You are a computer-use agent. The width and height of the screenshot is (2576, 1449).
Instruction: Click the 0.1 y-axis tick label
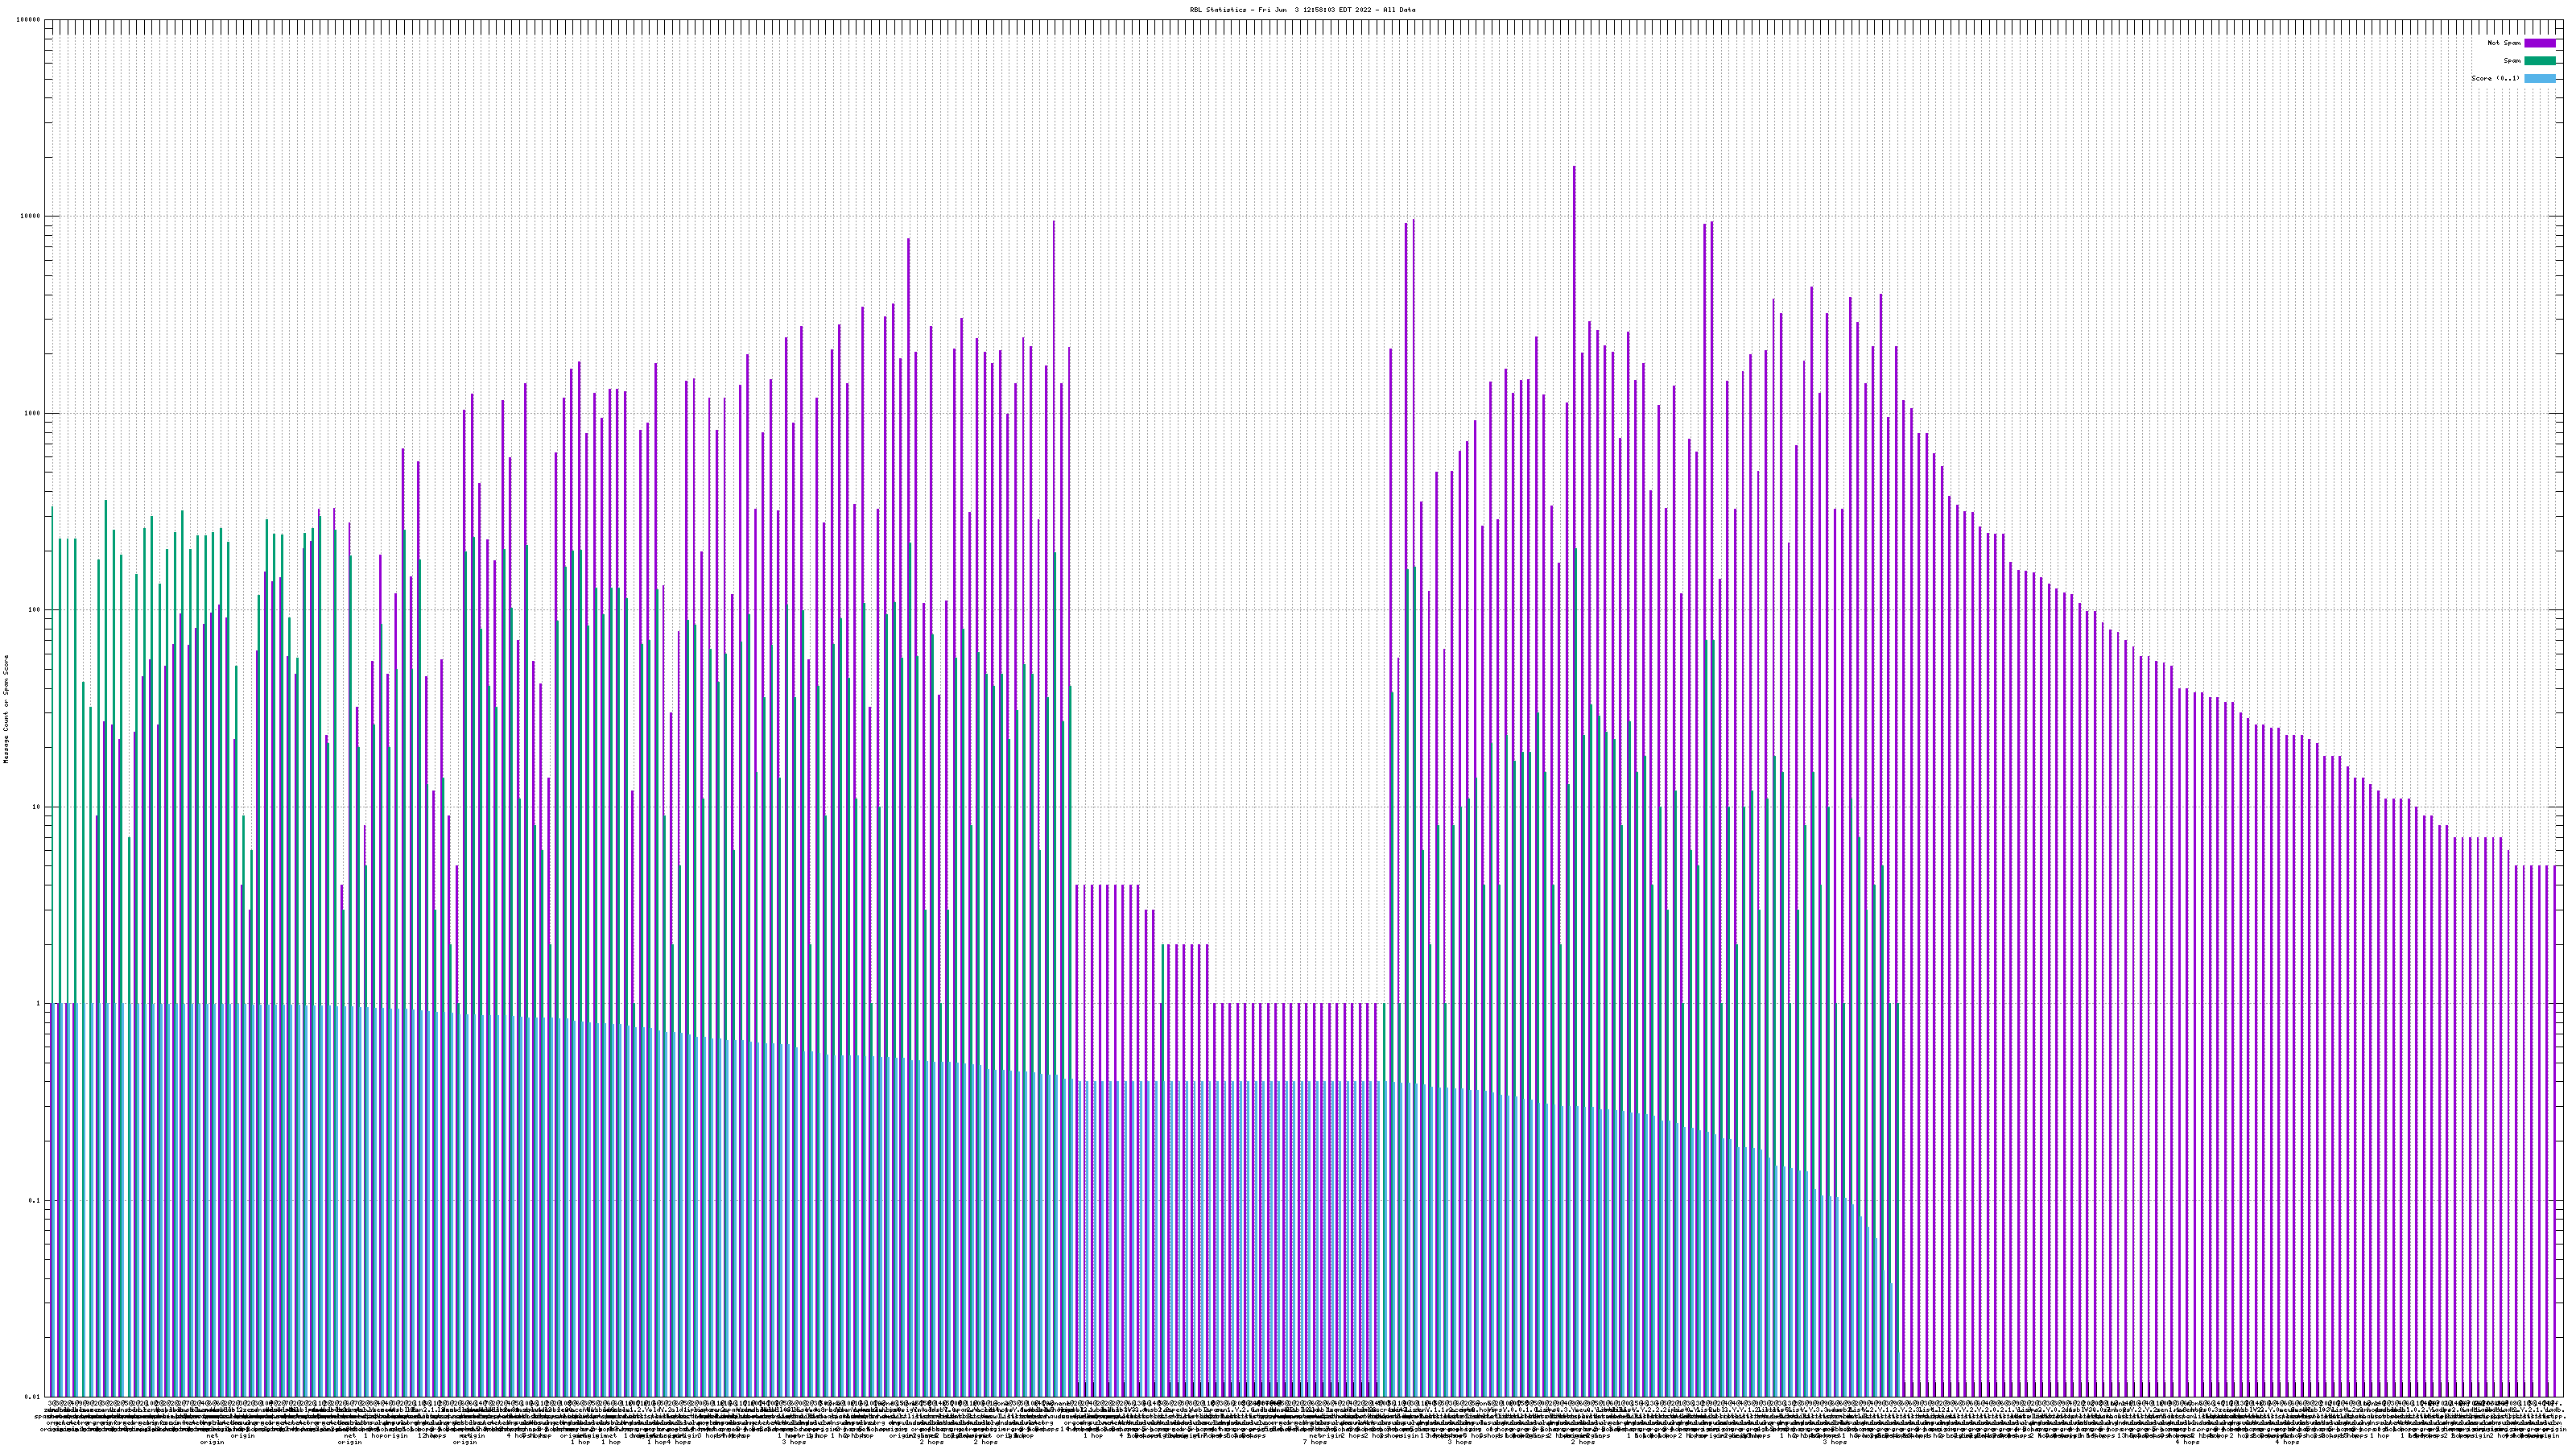[x=35, y=1200]
